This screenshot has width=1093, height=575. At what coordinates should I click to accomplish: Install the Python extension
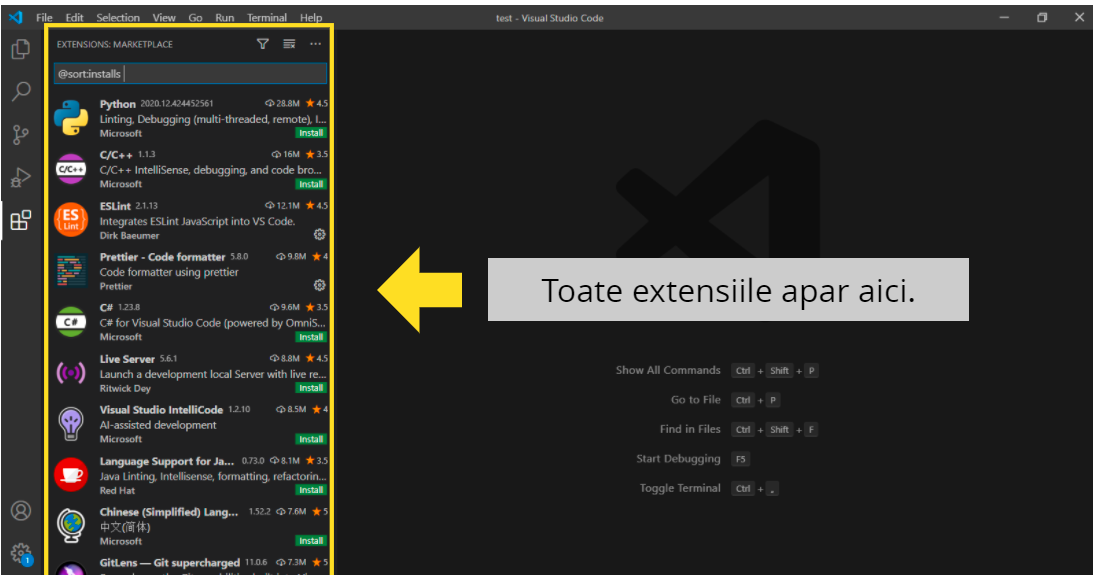tap(311, 133)
